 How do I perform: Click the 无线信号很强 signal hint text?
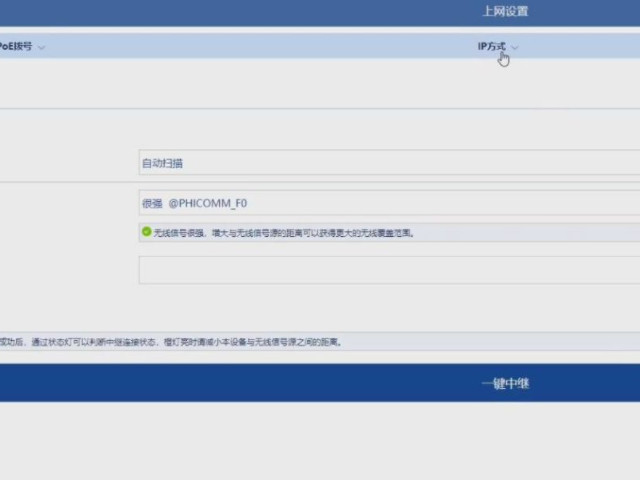[284, 233]
